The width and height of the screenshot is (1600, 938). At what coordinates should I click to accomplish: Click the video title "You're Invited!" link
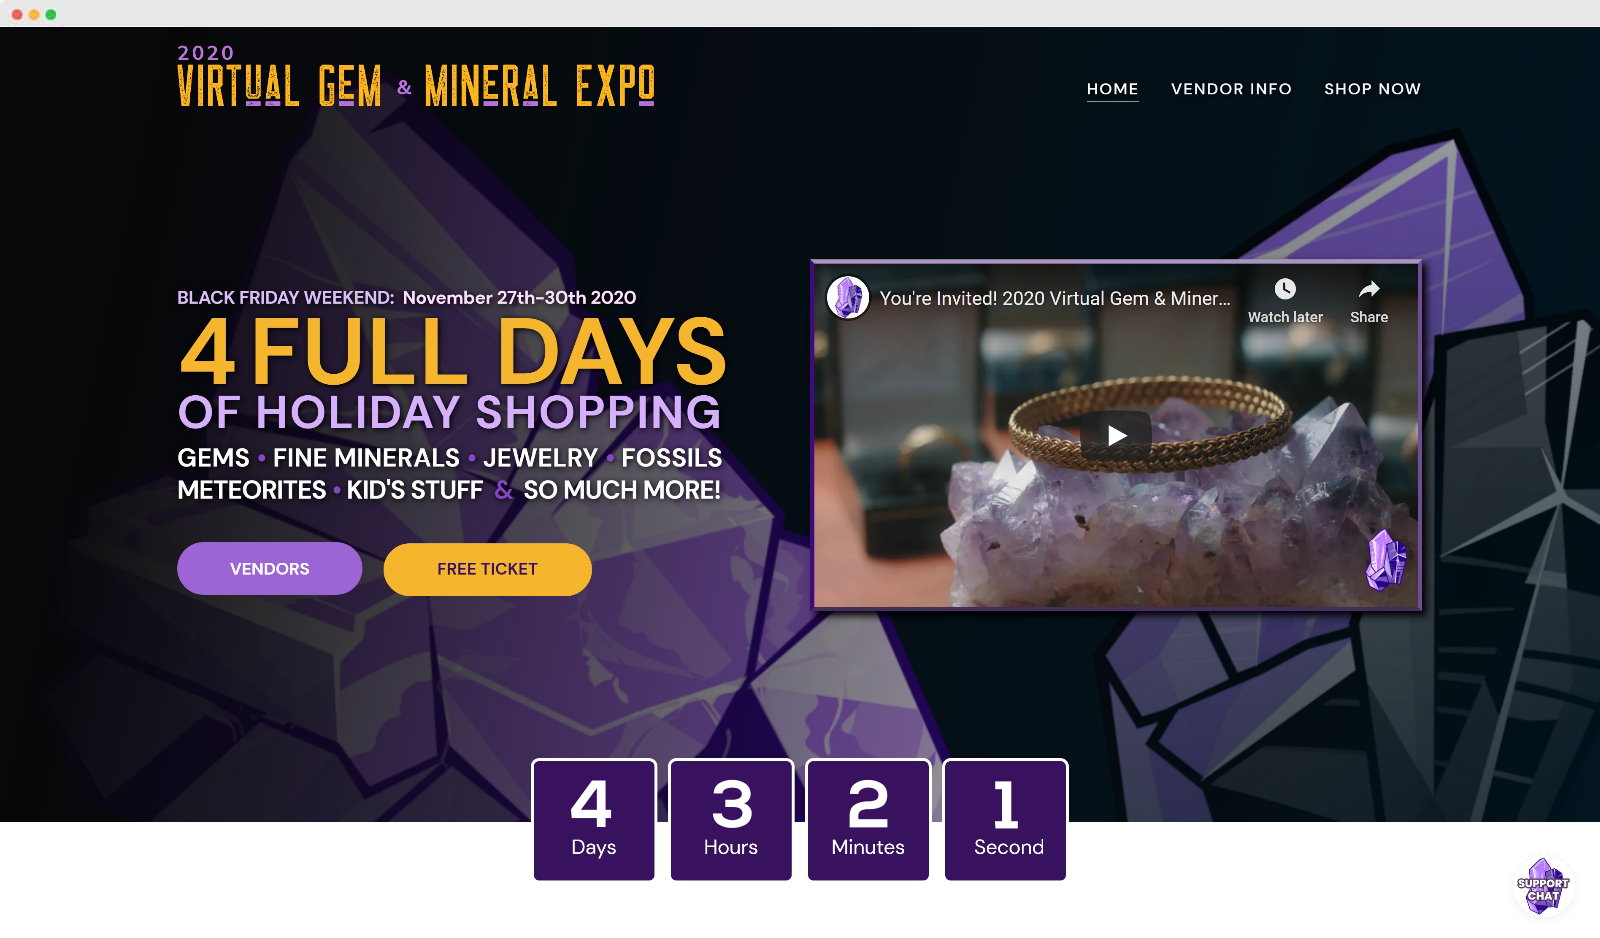click(x=1055, y=298)
